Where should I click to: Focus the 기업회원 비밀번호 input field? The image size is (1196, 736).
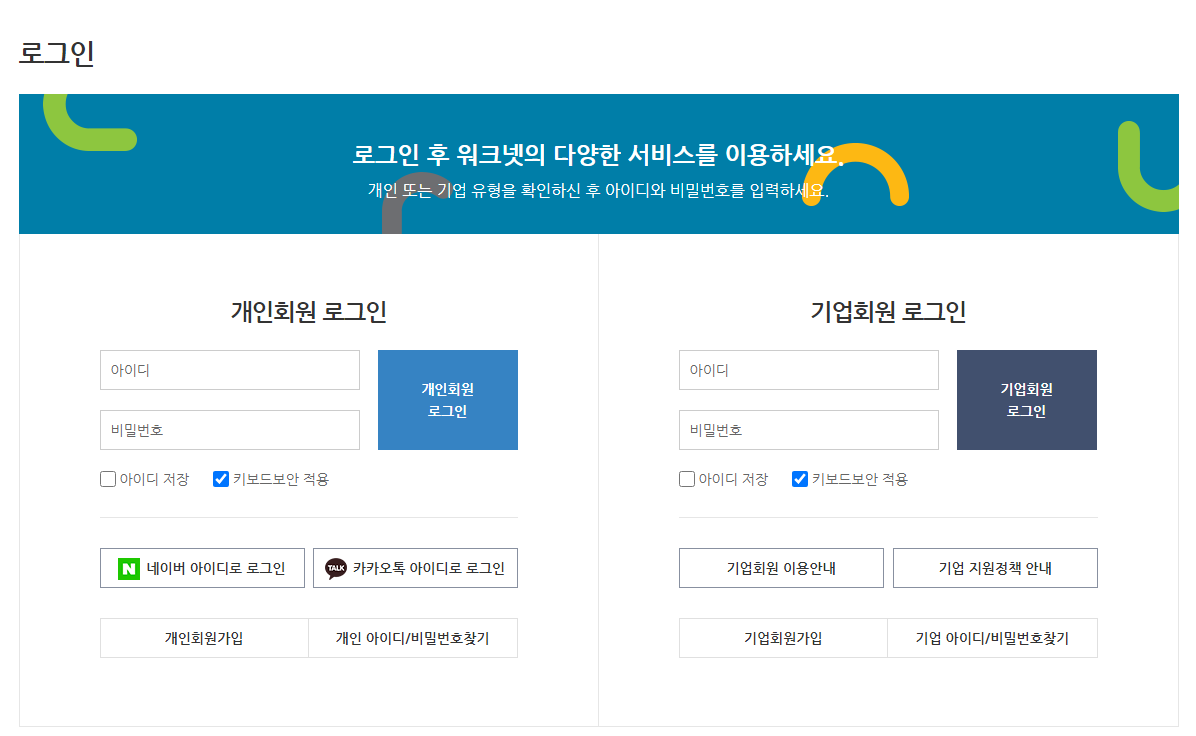pos(809,430)
